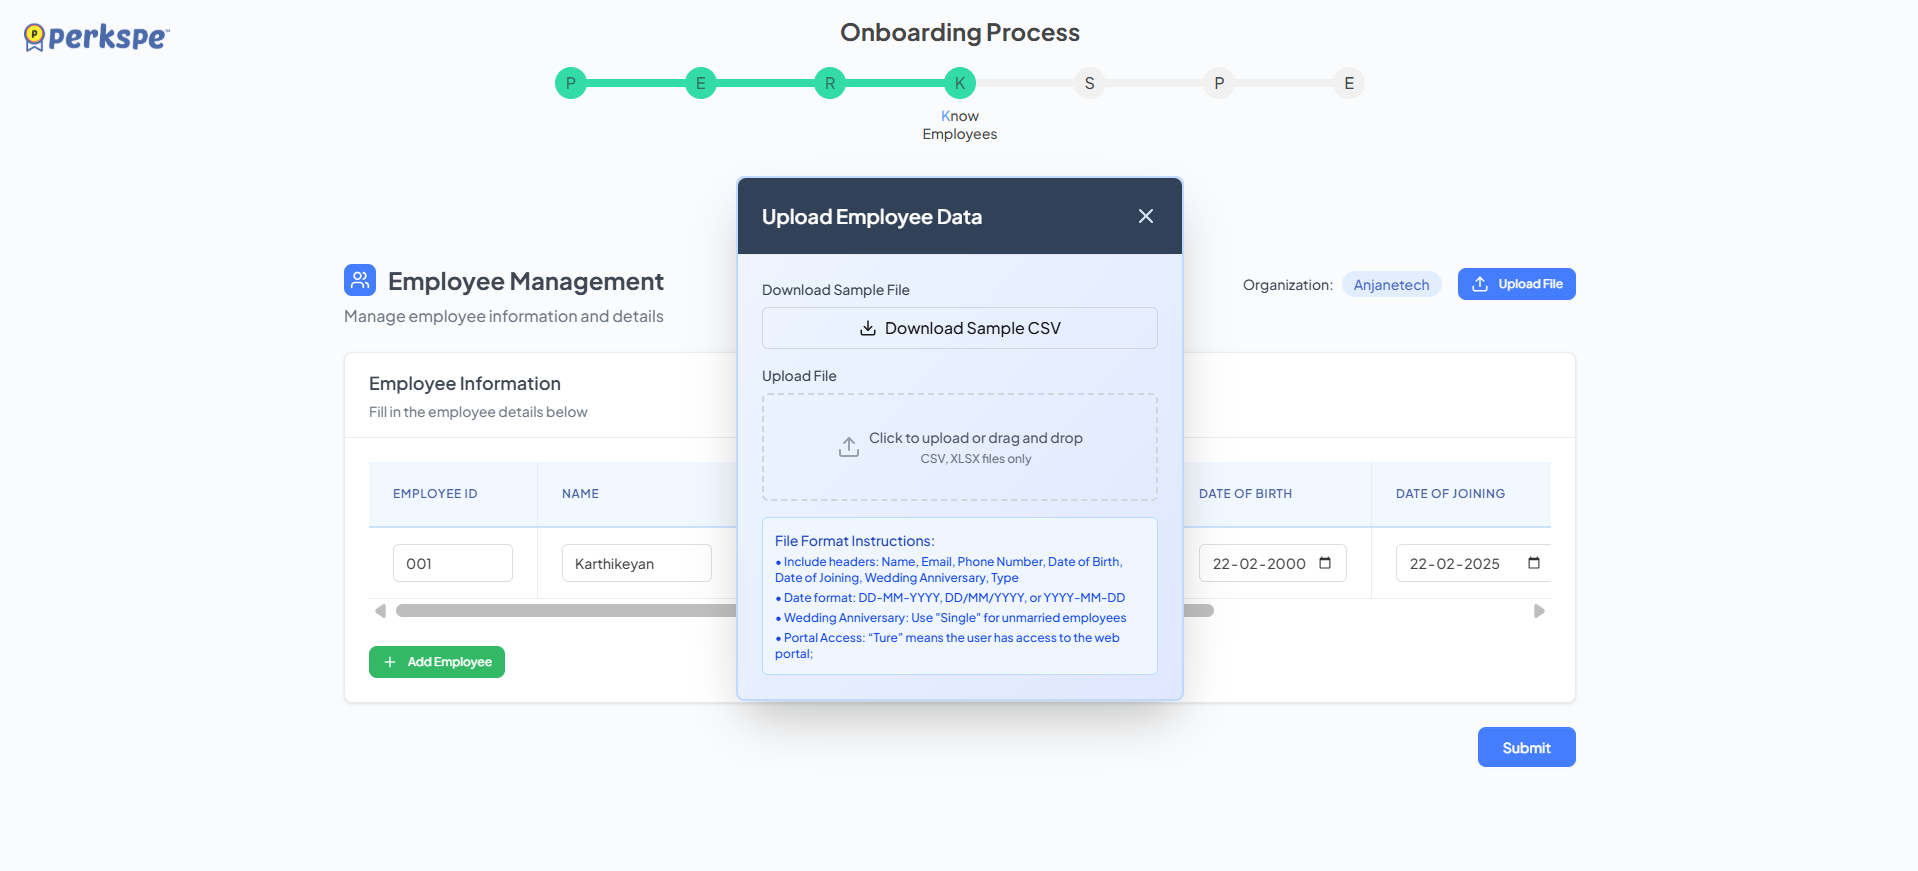Viewport: 1918px width, 871px height.
Task: Close the Upload Employee Data dialog
Action: tap(1146, 216)
